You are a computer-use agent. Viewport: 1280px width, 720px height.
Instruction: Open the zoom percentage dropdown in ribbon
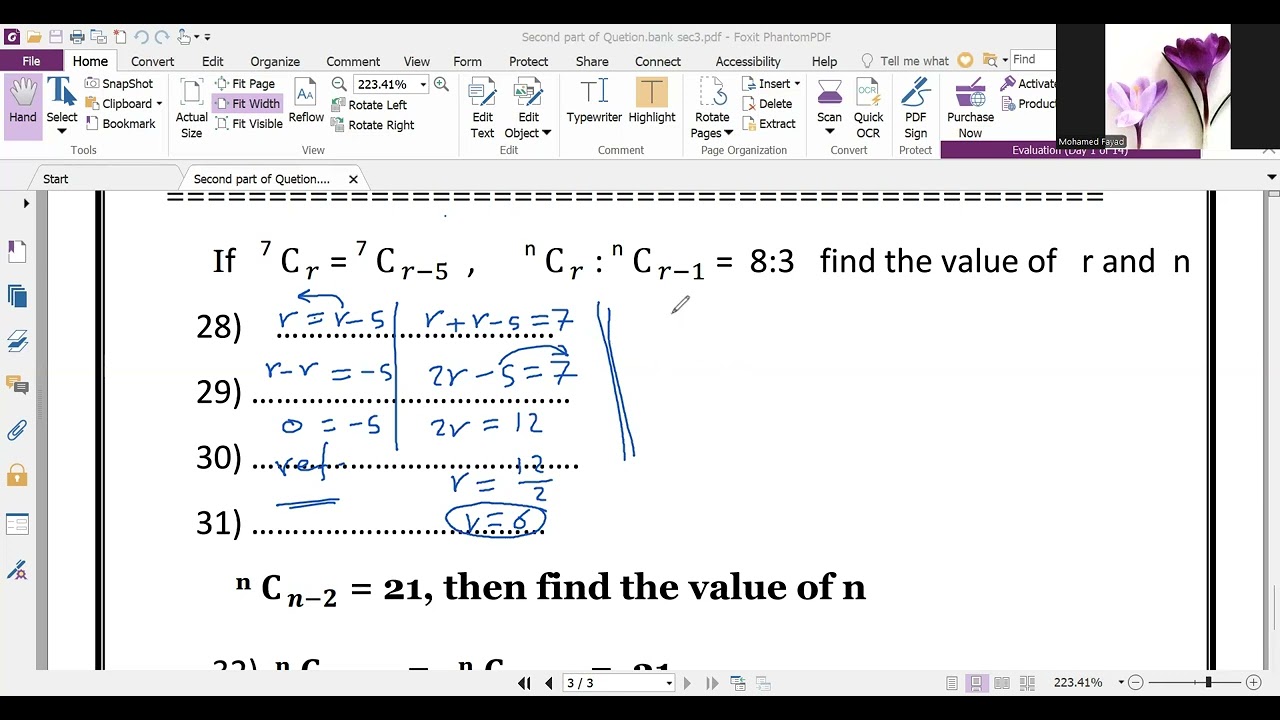(x=423, y=85)
